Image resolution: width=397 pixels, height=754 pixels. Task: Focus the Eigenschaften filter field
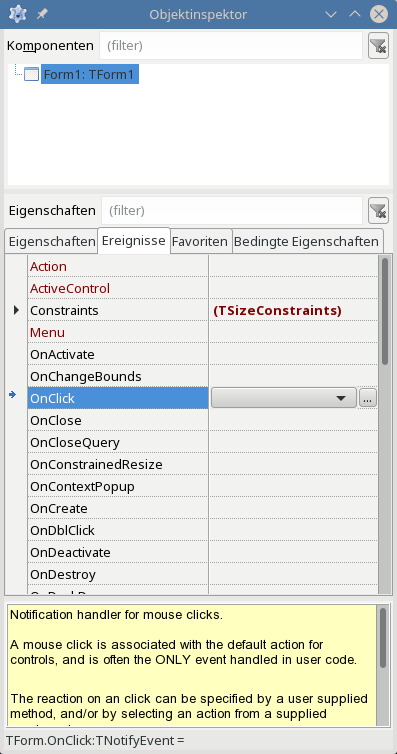click(x=232, y=211)
